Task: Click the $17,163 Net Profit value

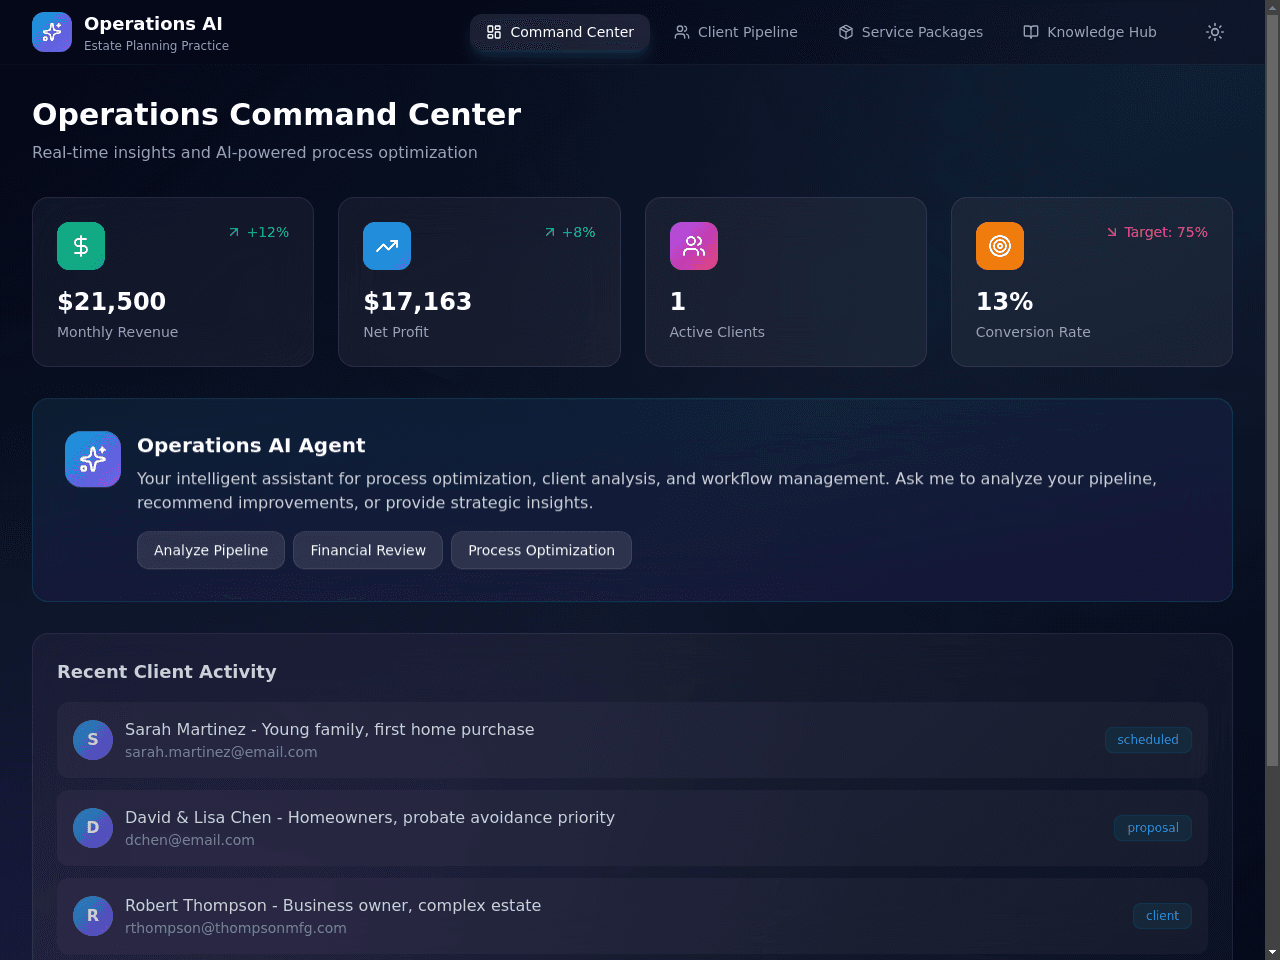Action: pyautogui.click(x=418, y=301)
